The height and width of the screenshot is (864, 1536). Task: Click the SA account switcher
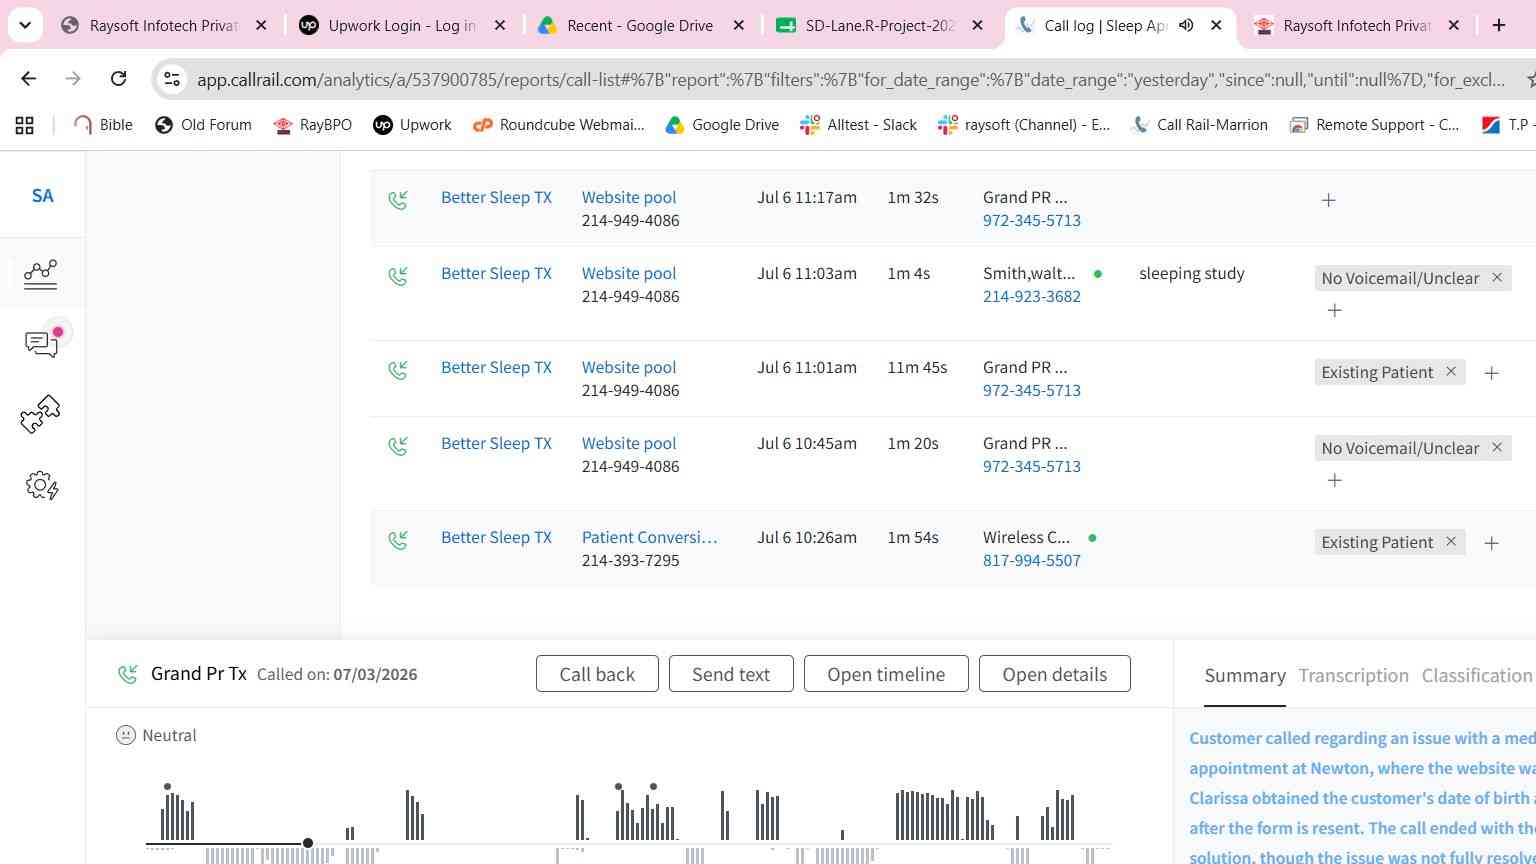42,196
